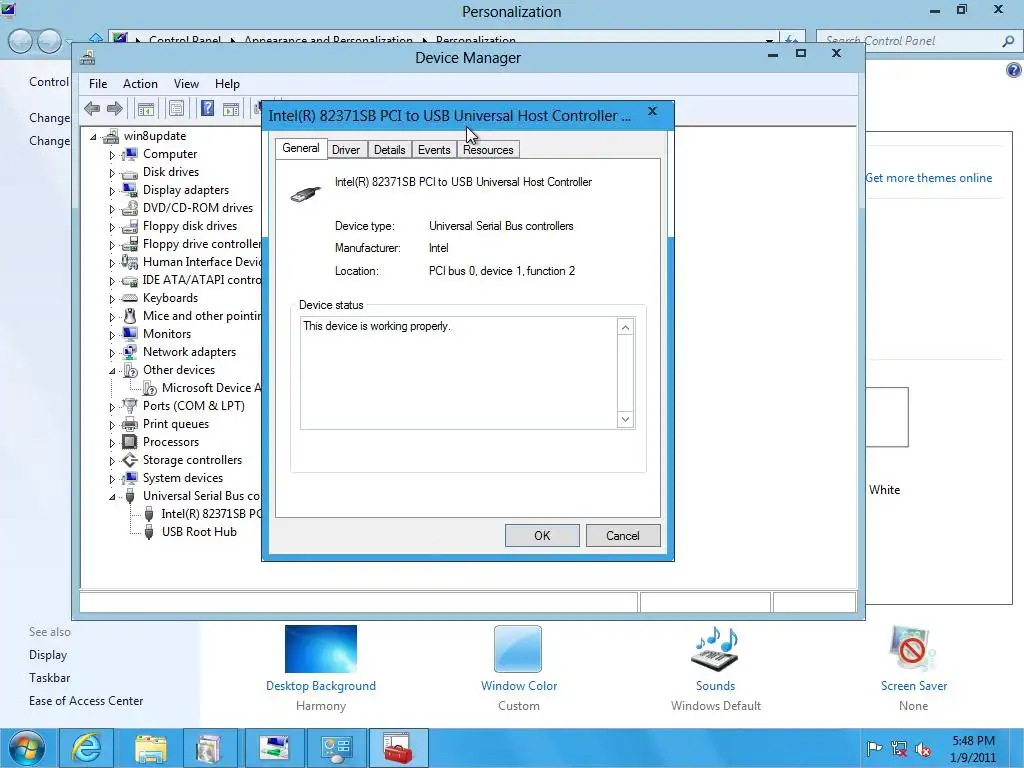Click the Mice and other pointing devices icon
Screen dimensions: 1024x768
coord(130,316)
